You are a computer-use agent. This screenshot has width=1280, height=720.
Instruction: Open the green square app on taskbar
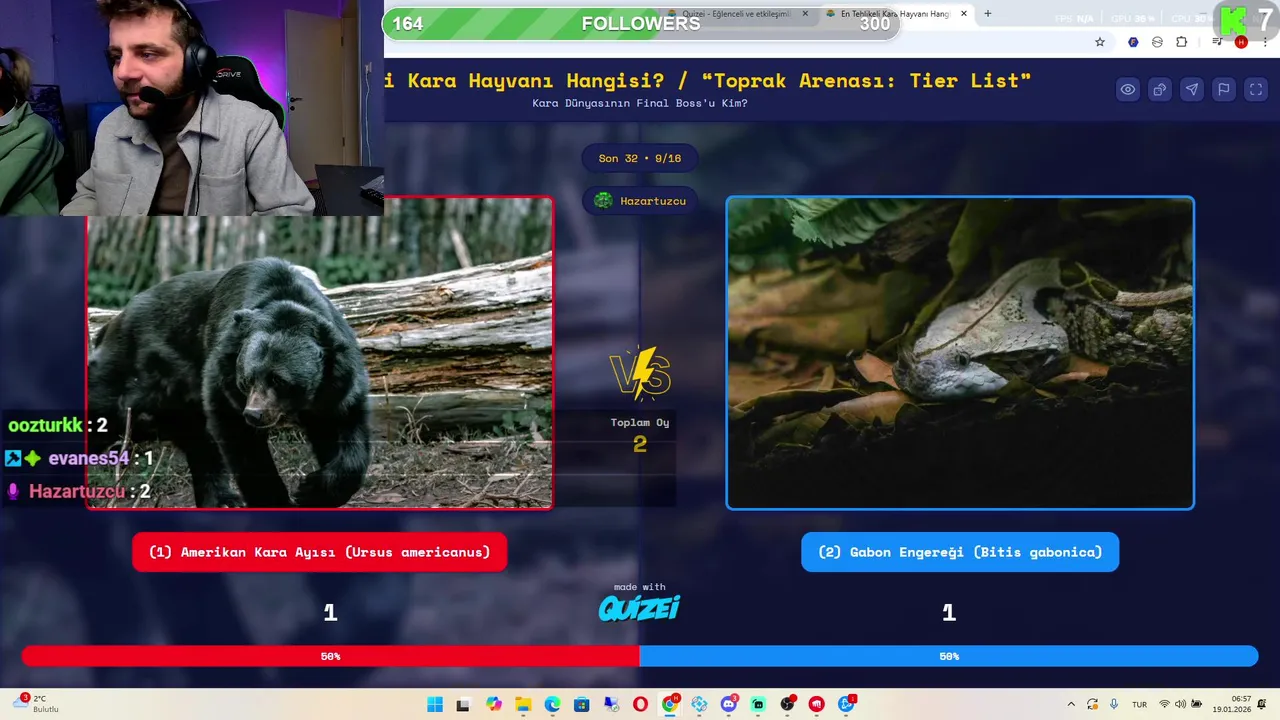pyautogui.click(x=758, y=704)
